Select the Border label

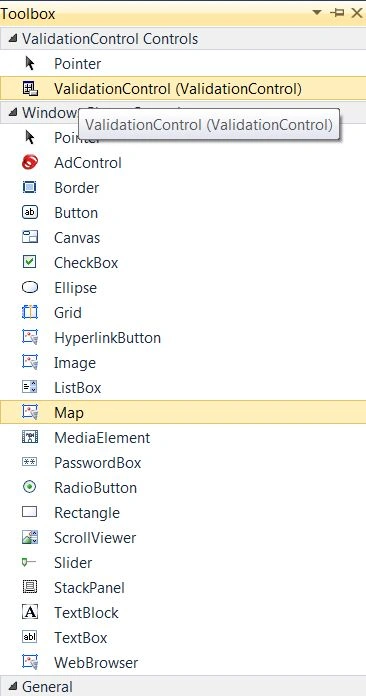[77, 188]
